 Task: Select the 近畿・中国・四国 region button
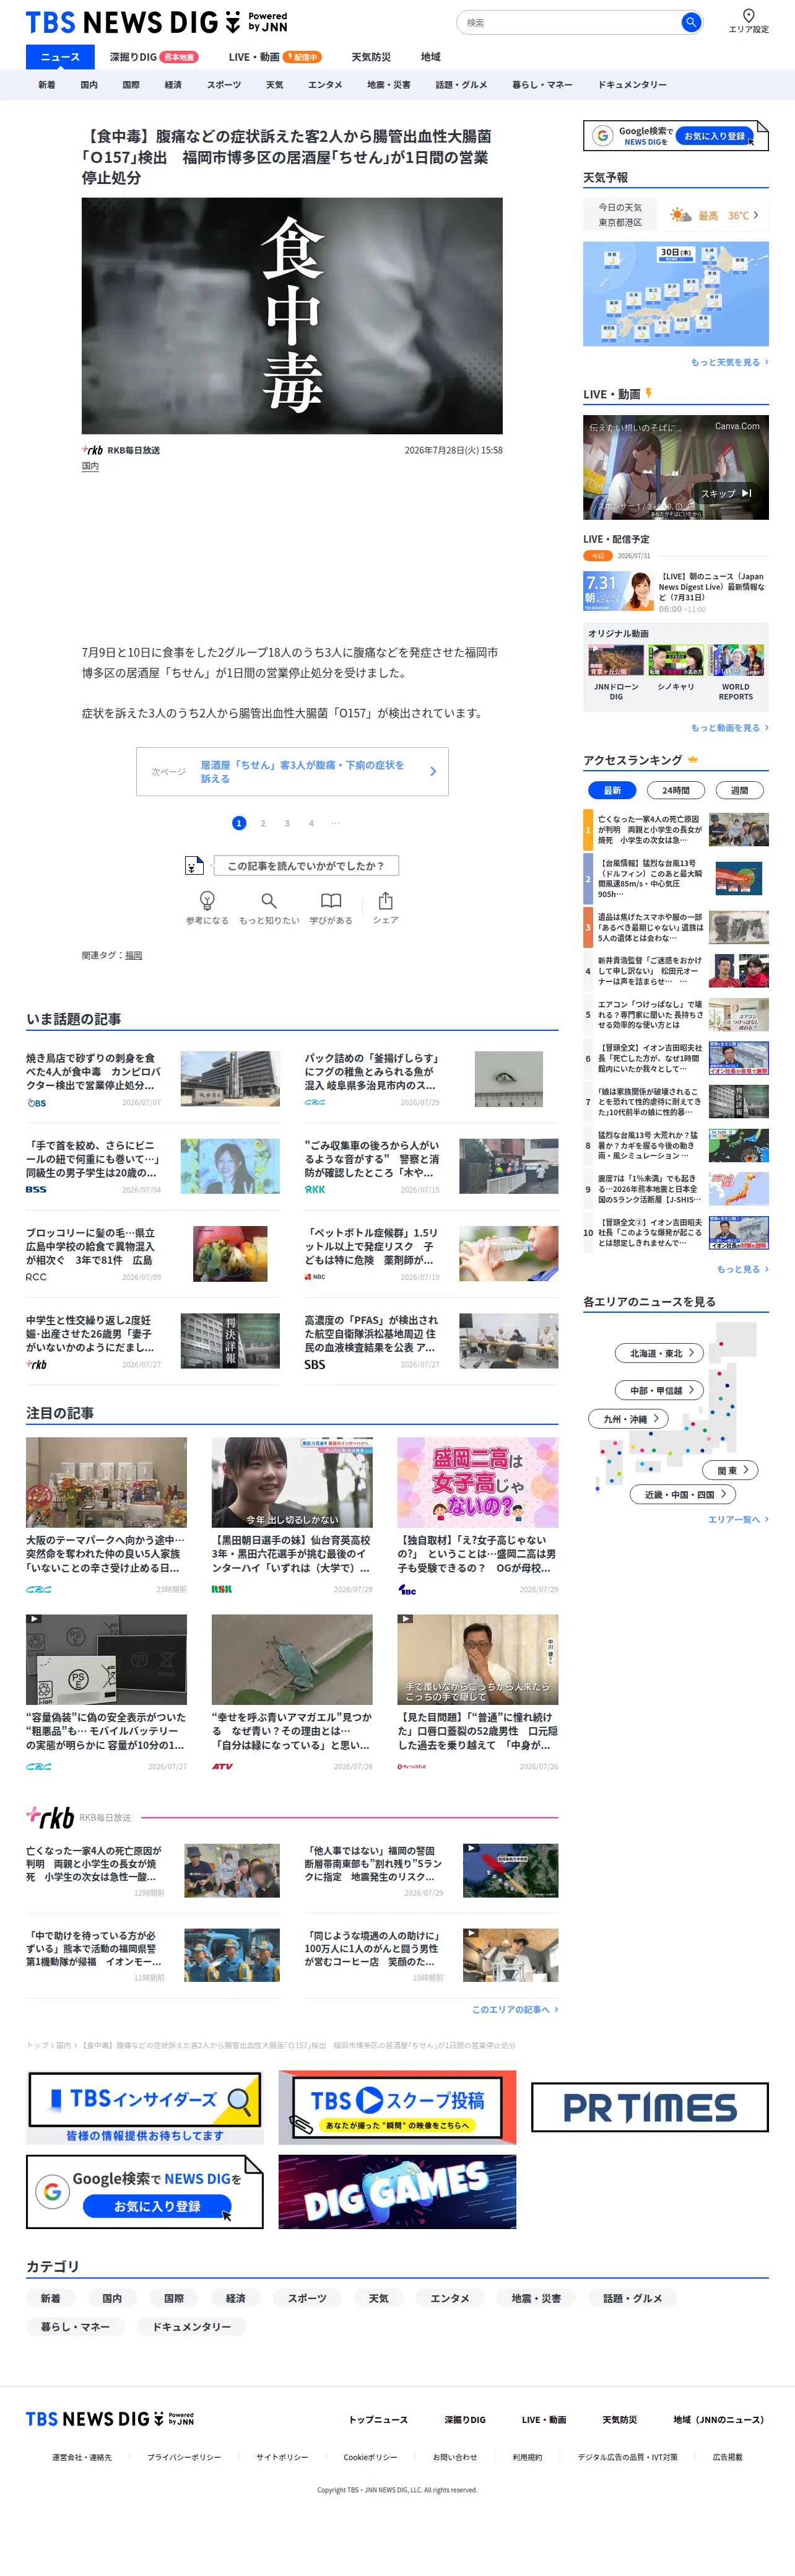pos(683,1494)
